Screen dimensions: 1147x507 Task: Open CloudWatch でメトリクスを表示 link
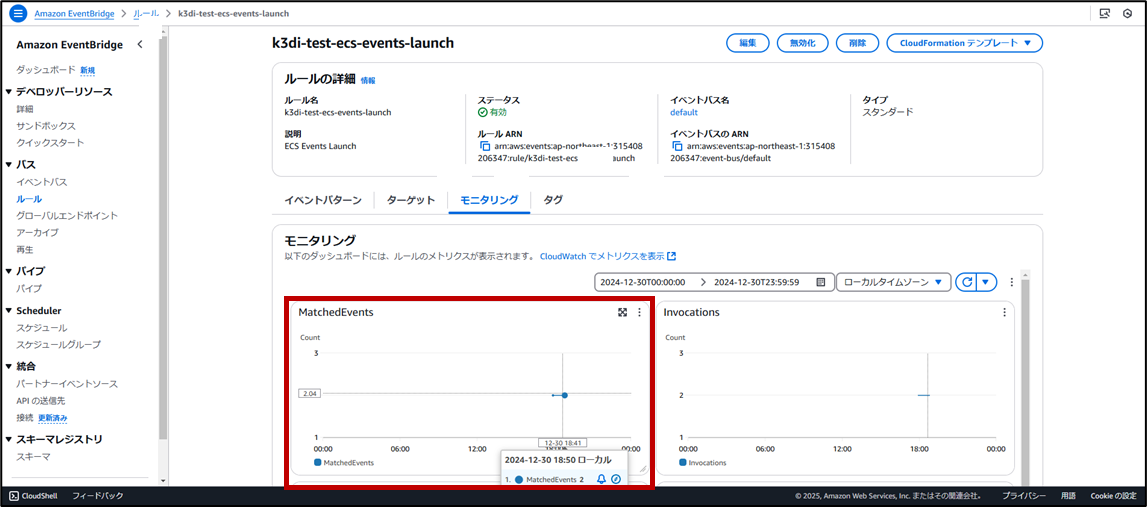(602, 257)
